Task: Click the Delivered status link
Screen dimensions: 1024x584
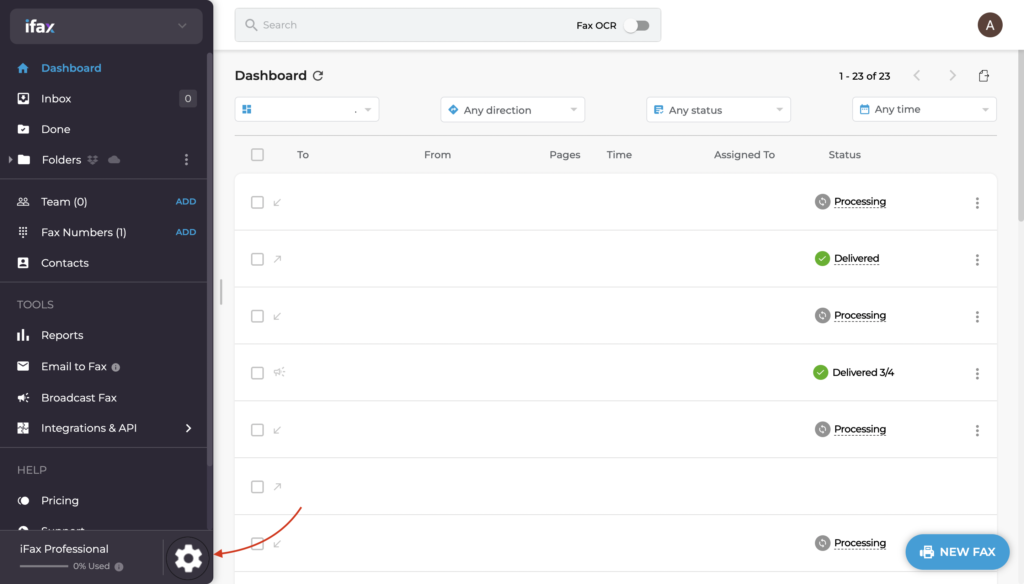Action: tap(856, 258)
